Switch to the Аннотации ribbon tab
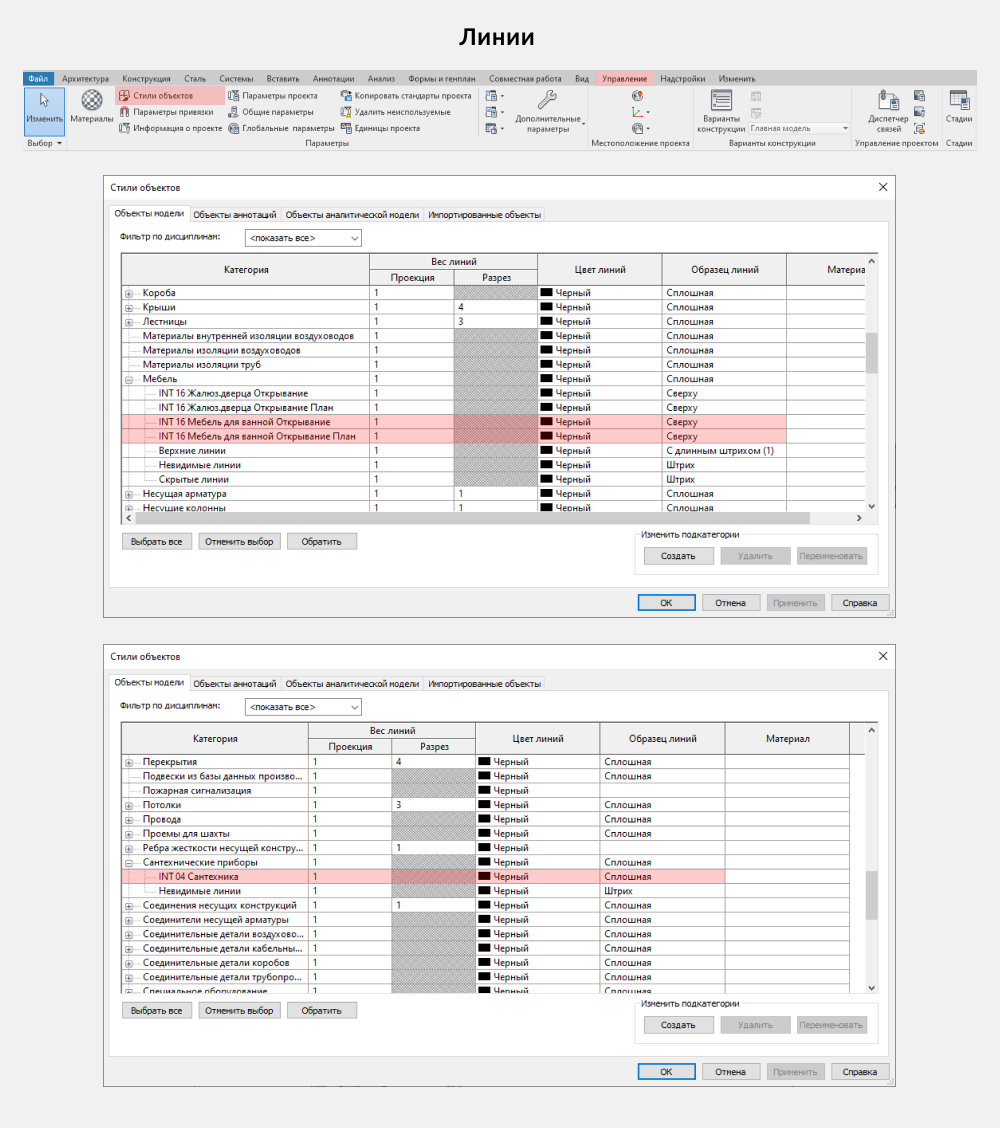The width and height of the screenshot is (1000, 1128). tap(333, 78)
